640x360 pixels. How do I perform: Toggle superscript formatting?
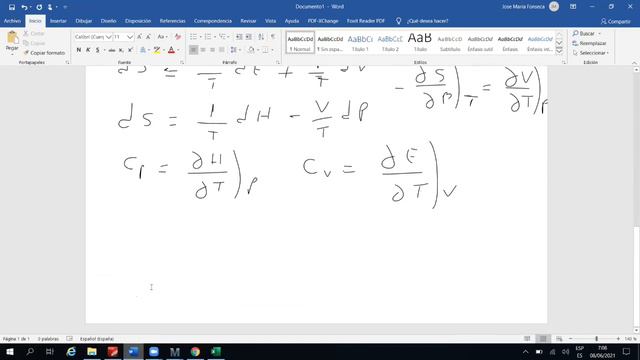131,50
